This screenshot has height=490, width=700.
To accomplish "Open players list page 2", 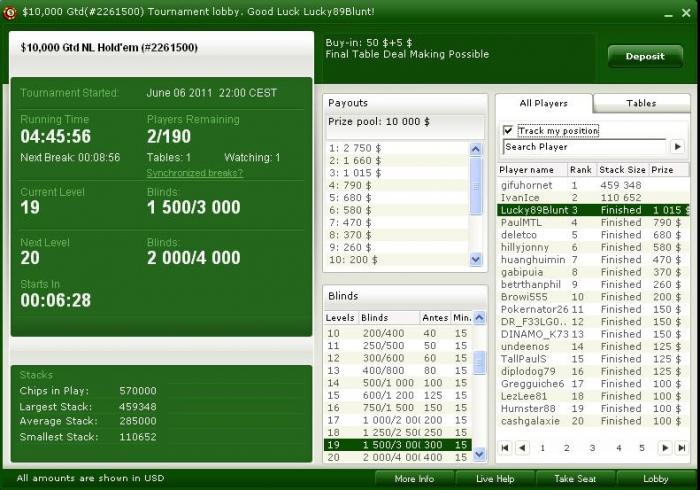I will (567, 448).
